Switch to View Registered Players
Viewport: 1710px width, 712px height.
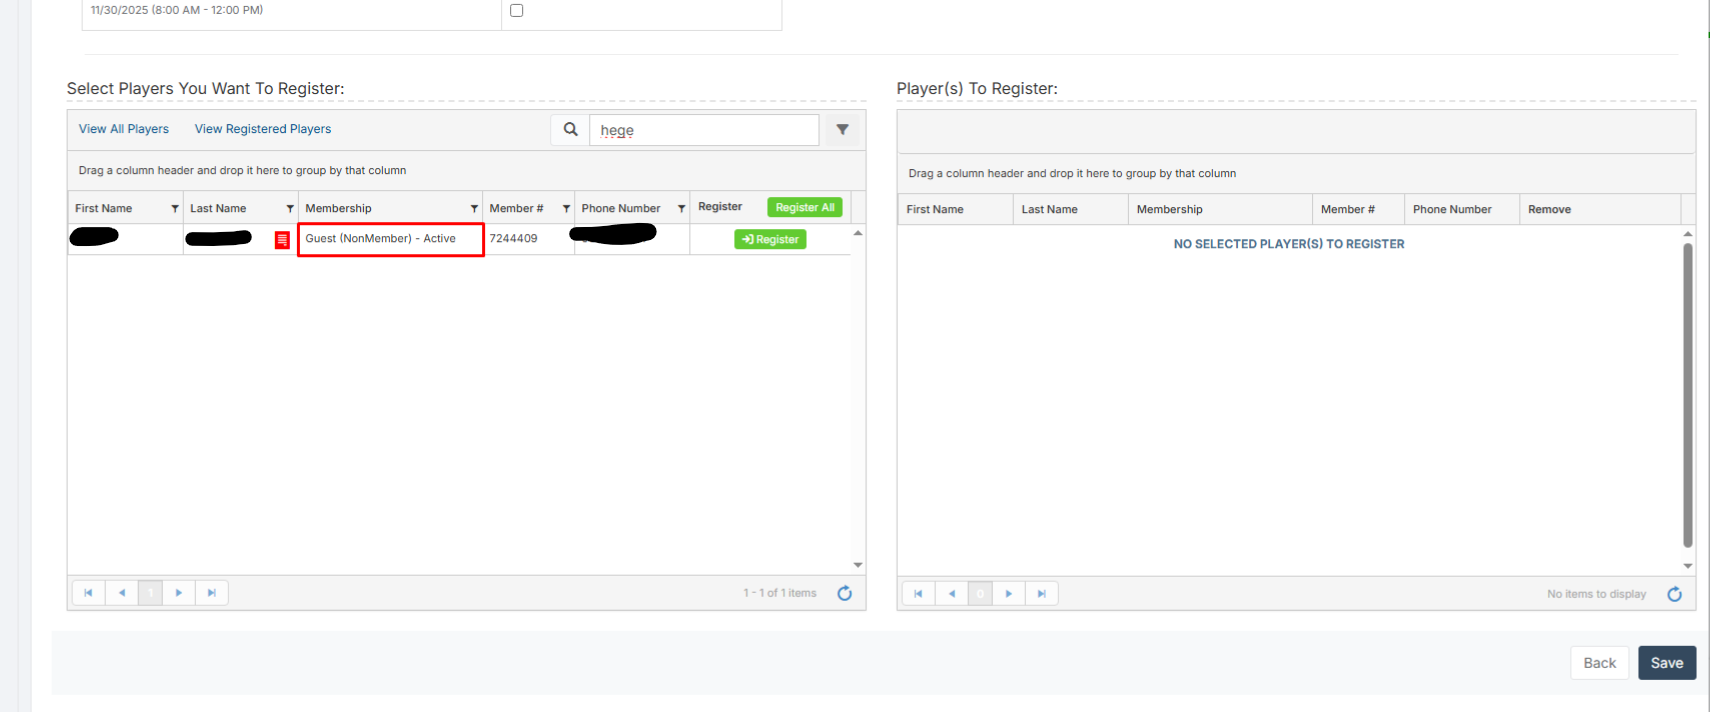(x=262, y=129)
